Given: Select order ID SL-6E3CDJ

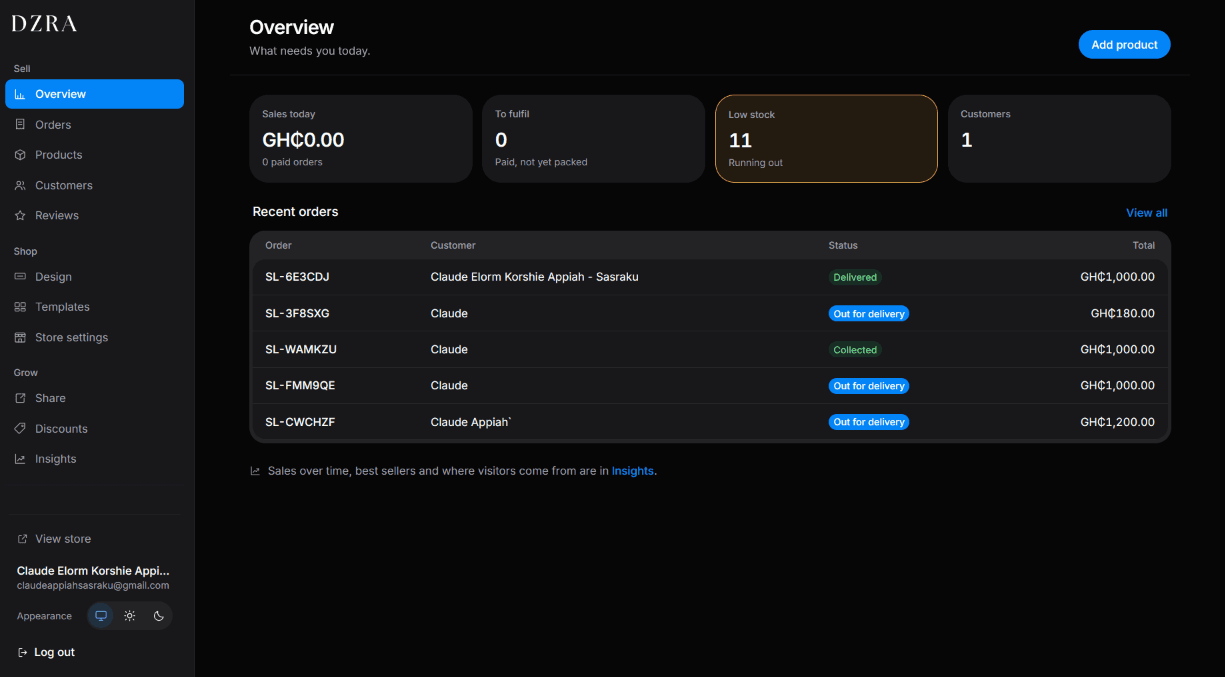Looking at the screenshot, I should [x=297, y=277].
